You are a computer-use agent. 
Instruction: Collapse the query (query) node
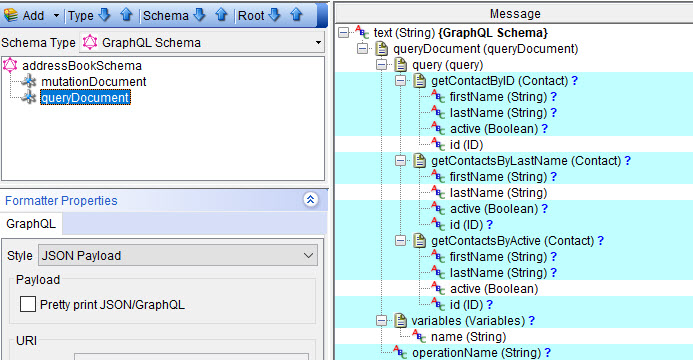pos(381,65)
